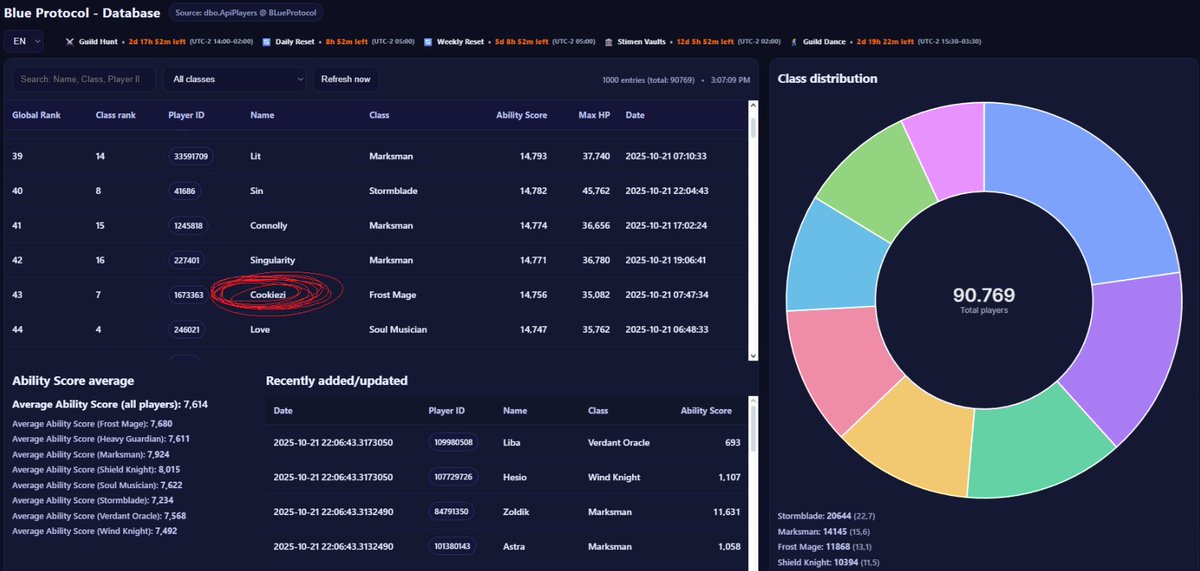Sort leaderboard by Max HP header

pyautogui.click(x=594, y=115)
